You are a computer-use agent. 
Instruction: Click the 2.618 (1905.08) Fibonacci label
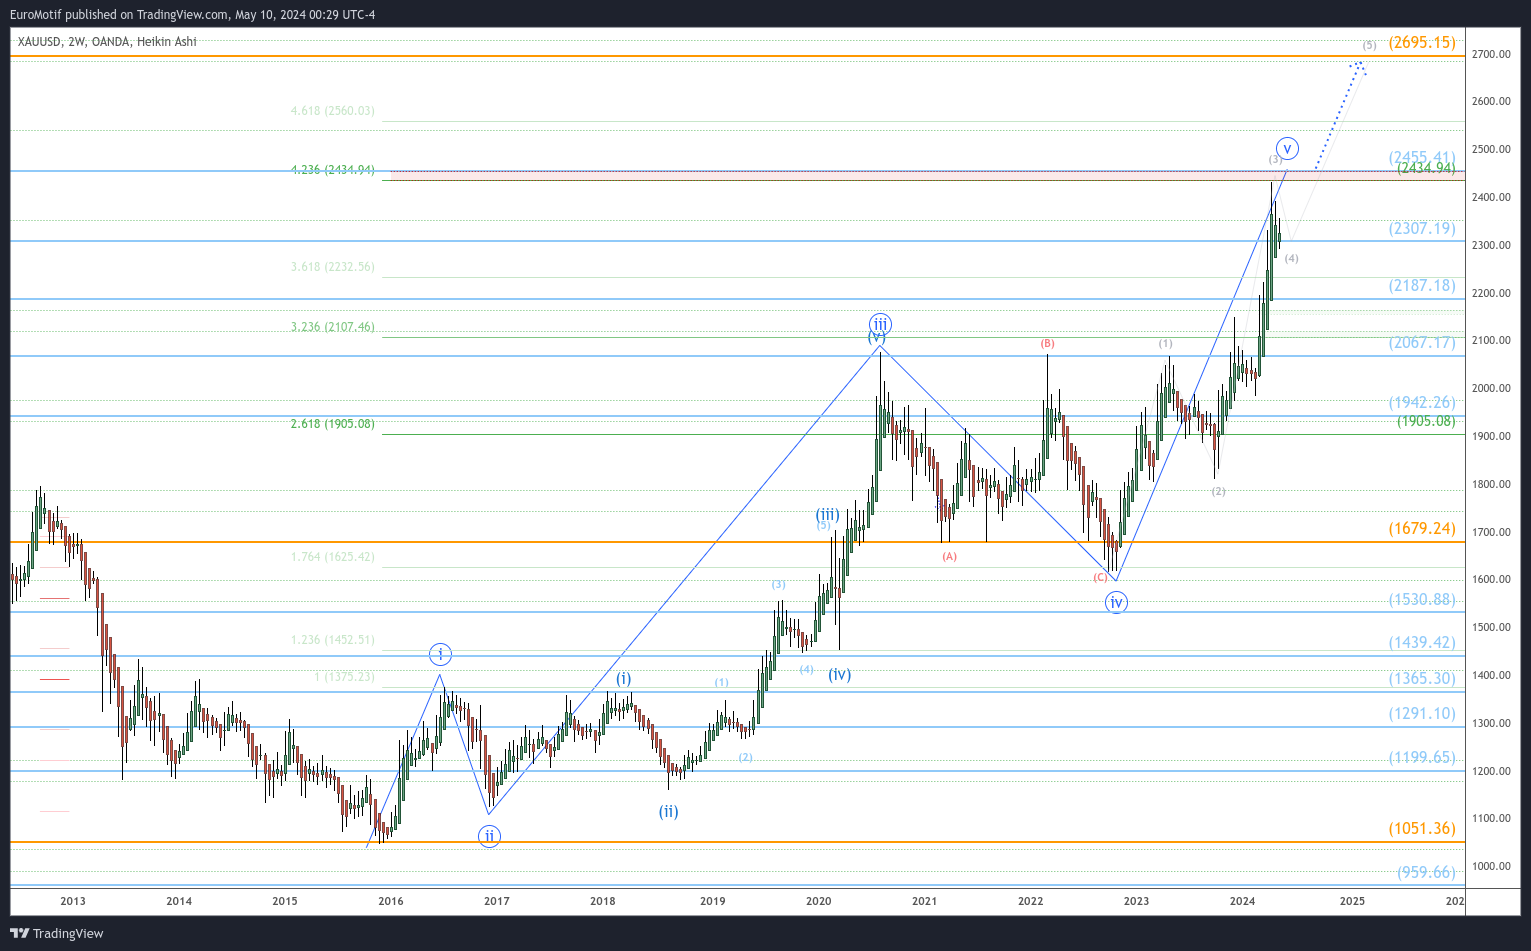(x=333, y=424)
